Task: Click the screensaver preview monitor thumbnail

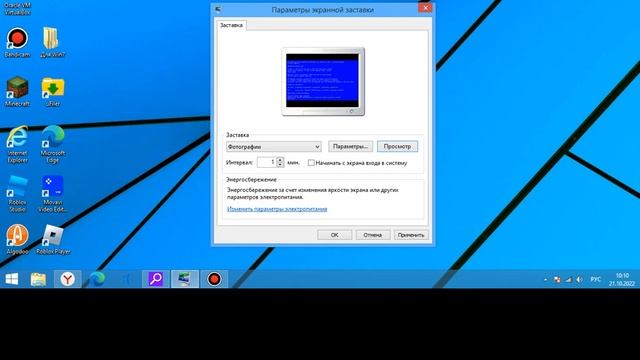Action: (323, 82)
